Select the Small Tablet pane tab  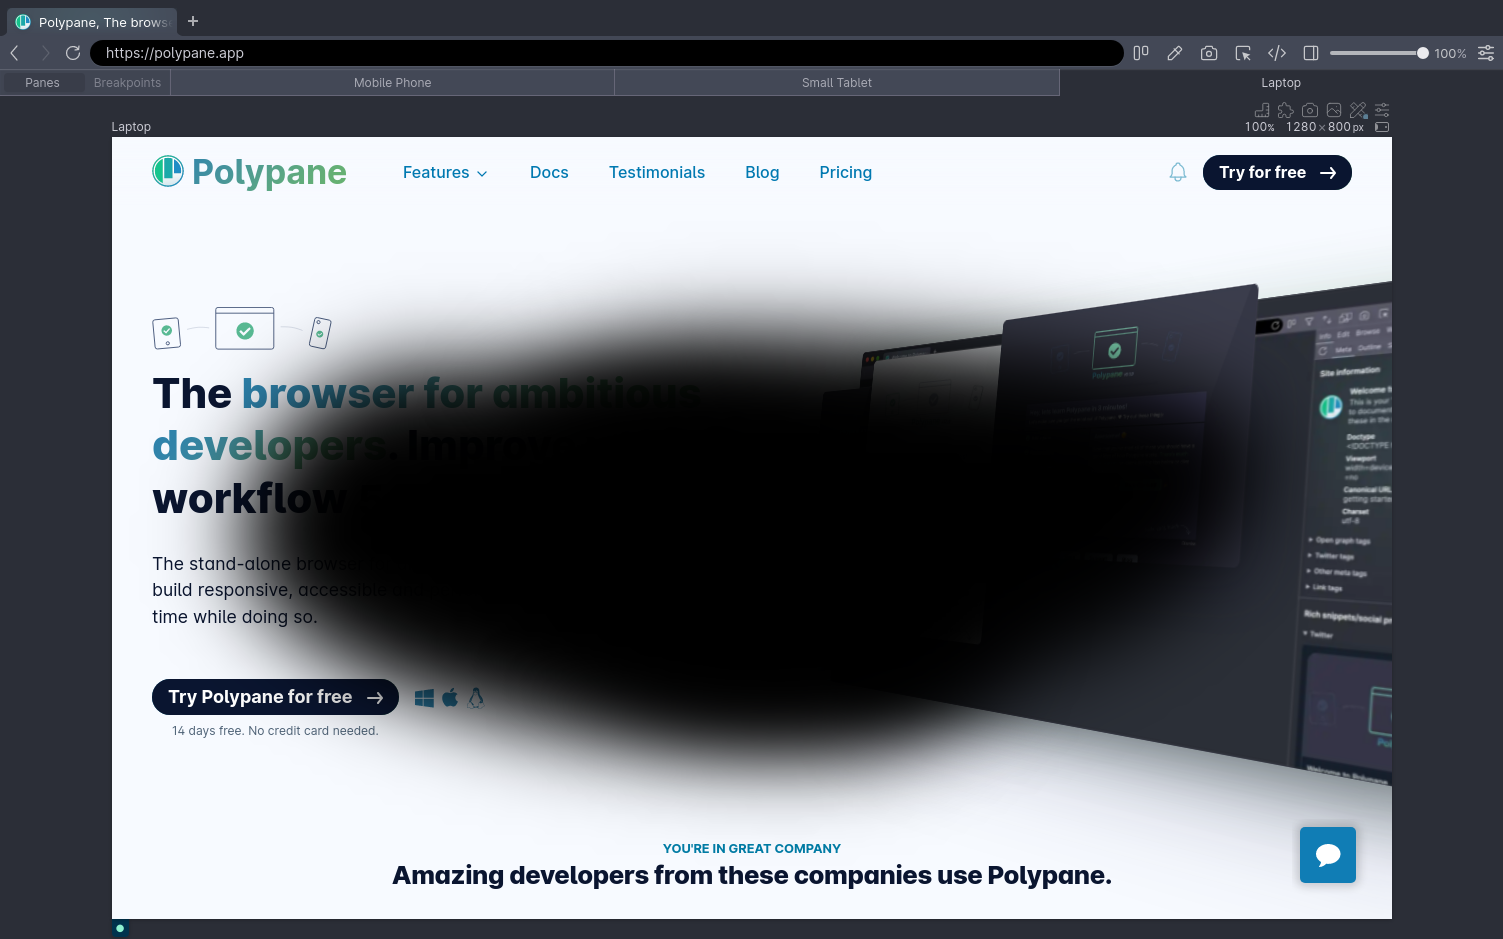click(x=837, y=83)
